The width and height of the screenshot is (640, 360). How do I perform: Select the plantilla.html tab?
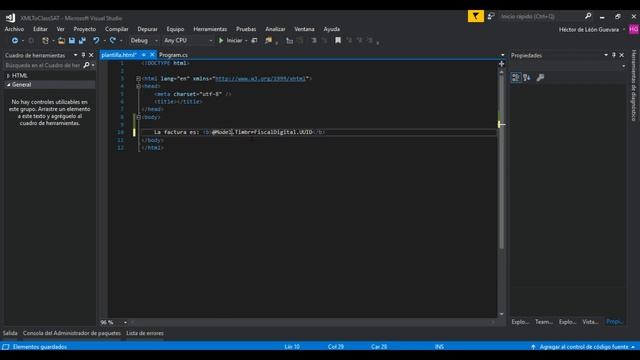click(x=119, y=55)
